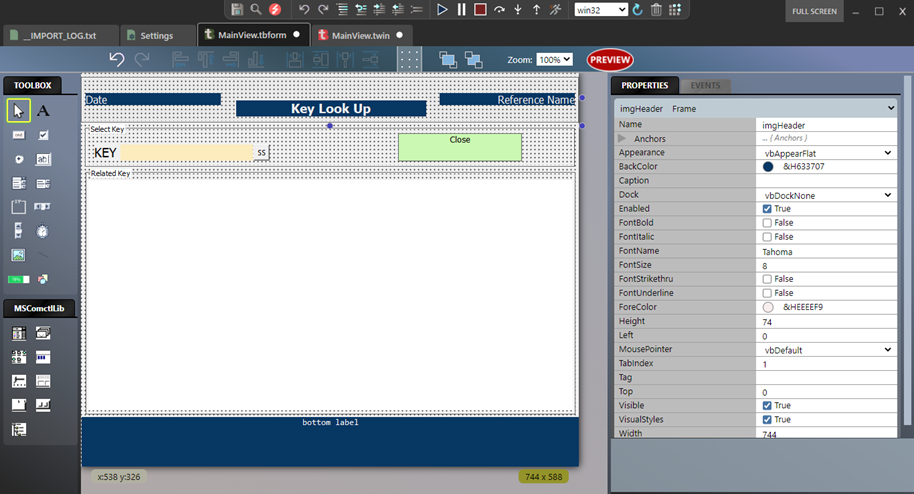This screenshot has height=494, width=914.
Task: Toggle the FontUnderline checkbox
Action: [767, 293]
